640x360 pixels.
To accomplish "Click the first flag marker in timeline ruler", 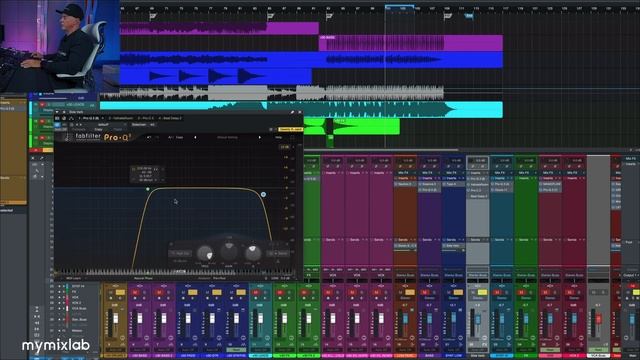I will pos(153,16).
